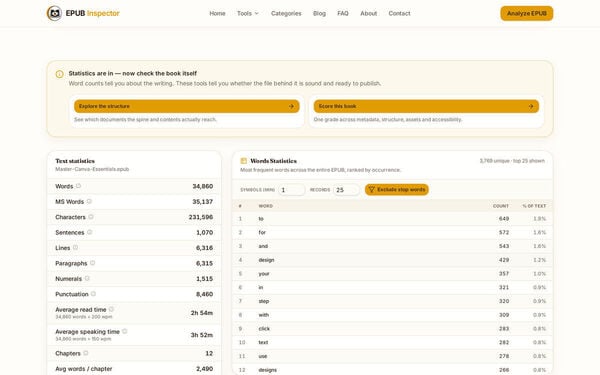The height and width of the screenshot is (375, 600).
Task: Visit the Contact page
Action: 399,13
